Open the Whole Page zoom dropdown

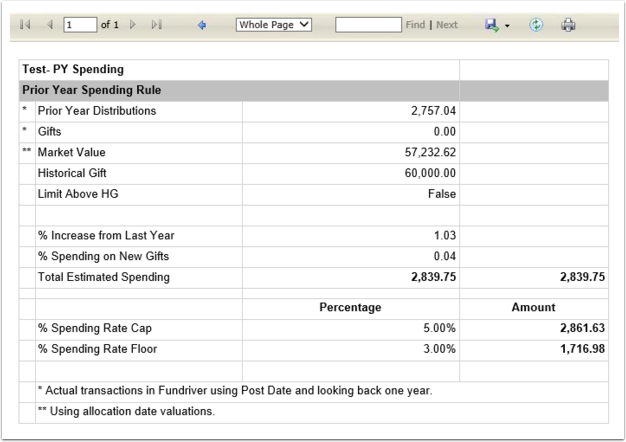(273, 25)
